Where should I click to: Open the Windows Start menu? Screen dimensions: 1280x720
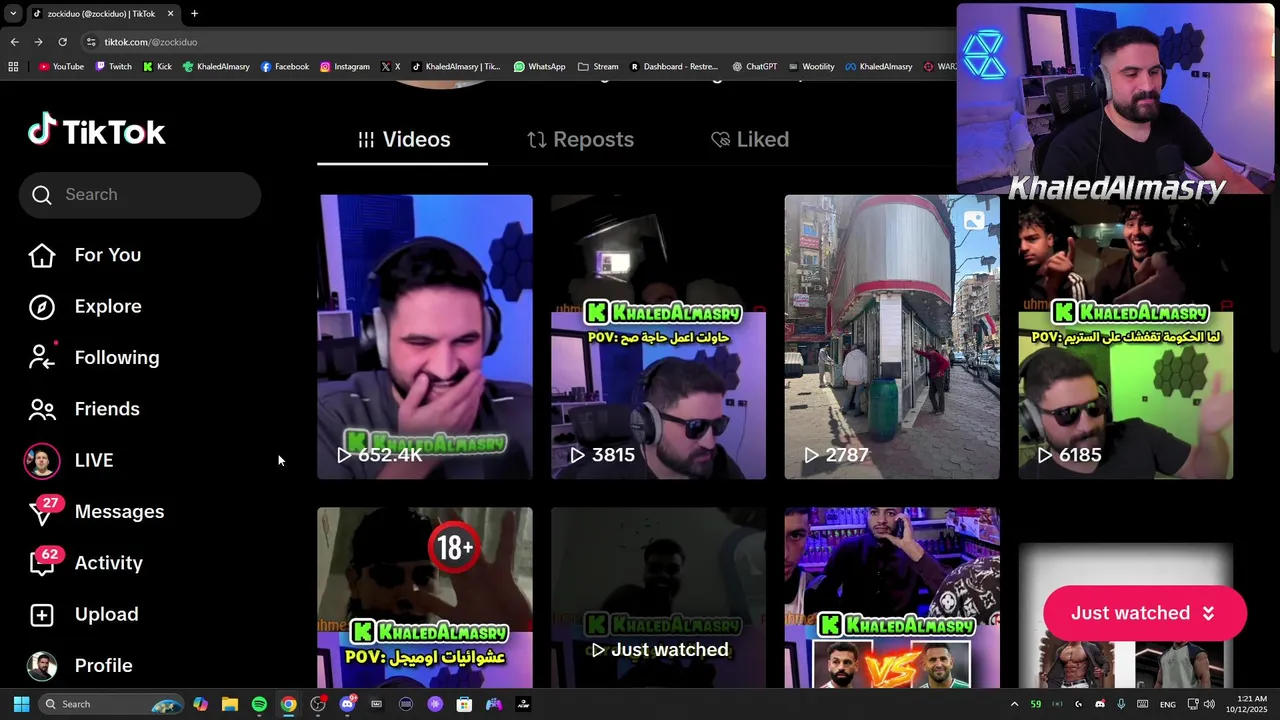click(x=21, y=704)
